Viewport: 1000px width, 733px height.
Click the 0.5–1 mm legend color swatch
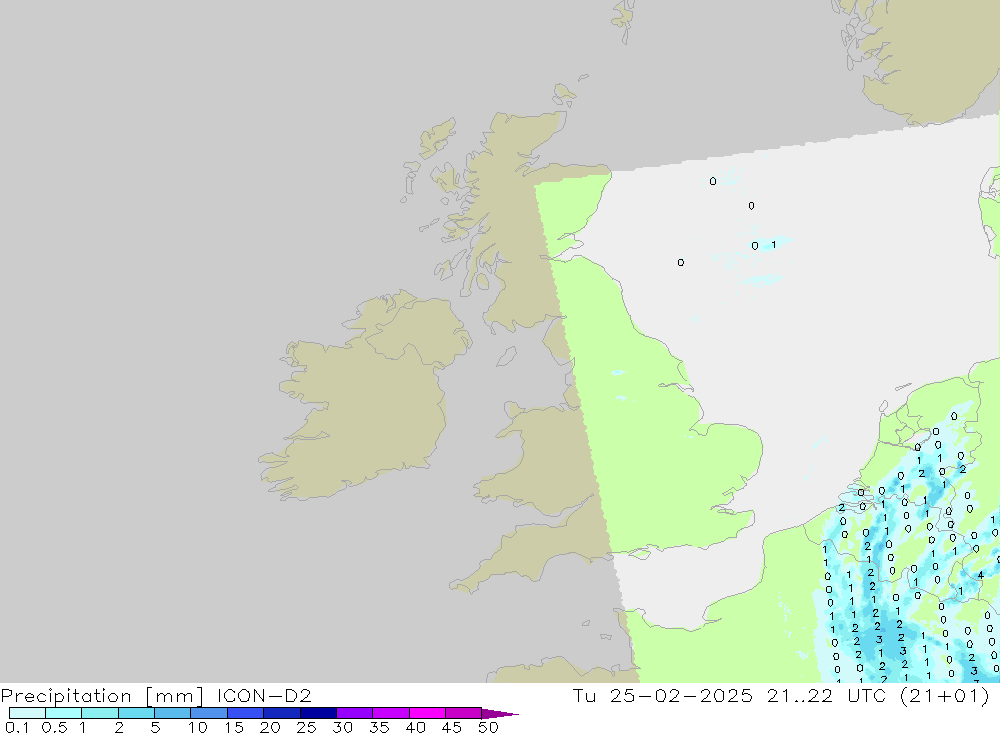click(x=63, y=713)
